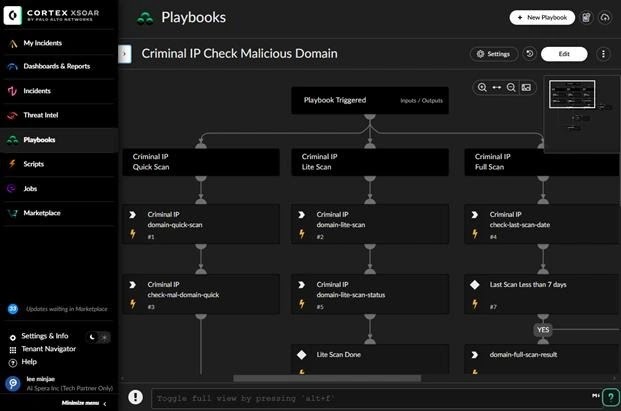Click the zoom in magnifier icon
This screenshot has height=411, width=621.
pos(482,88)
